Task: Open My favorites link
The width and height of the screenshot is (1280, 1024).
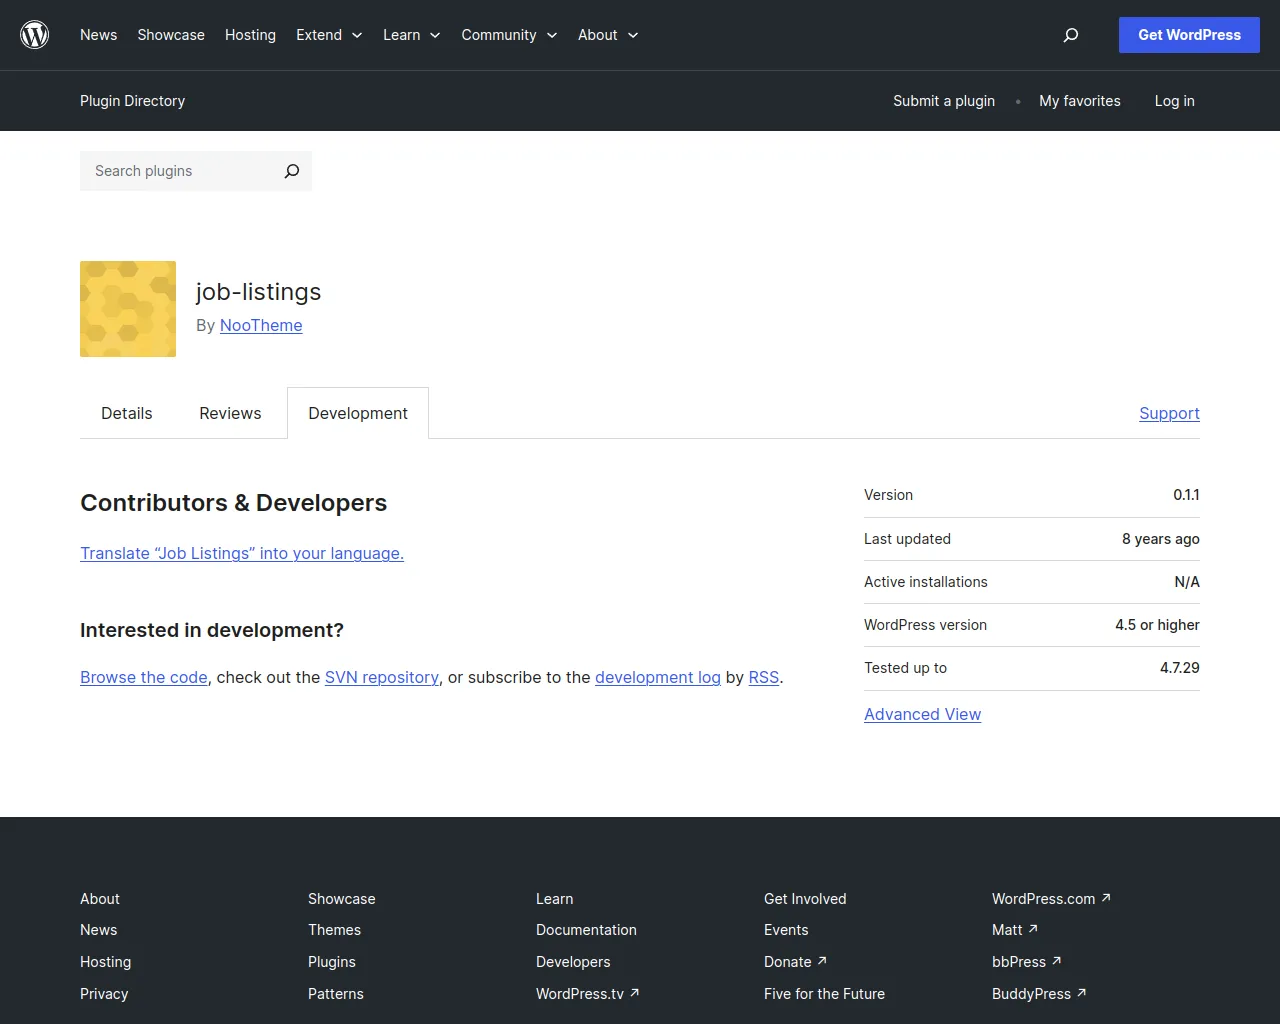Action: click(1080, 101)
